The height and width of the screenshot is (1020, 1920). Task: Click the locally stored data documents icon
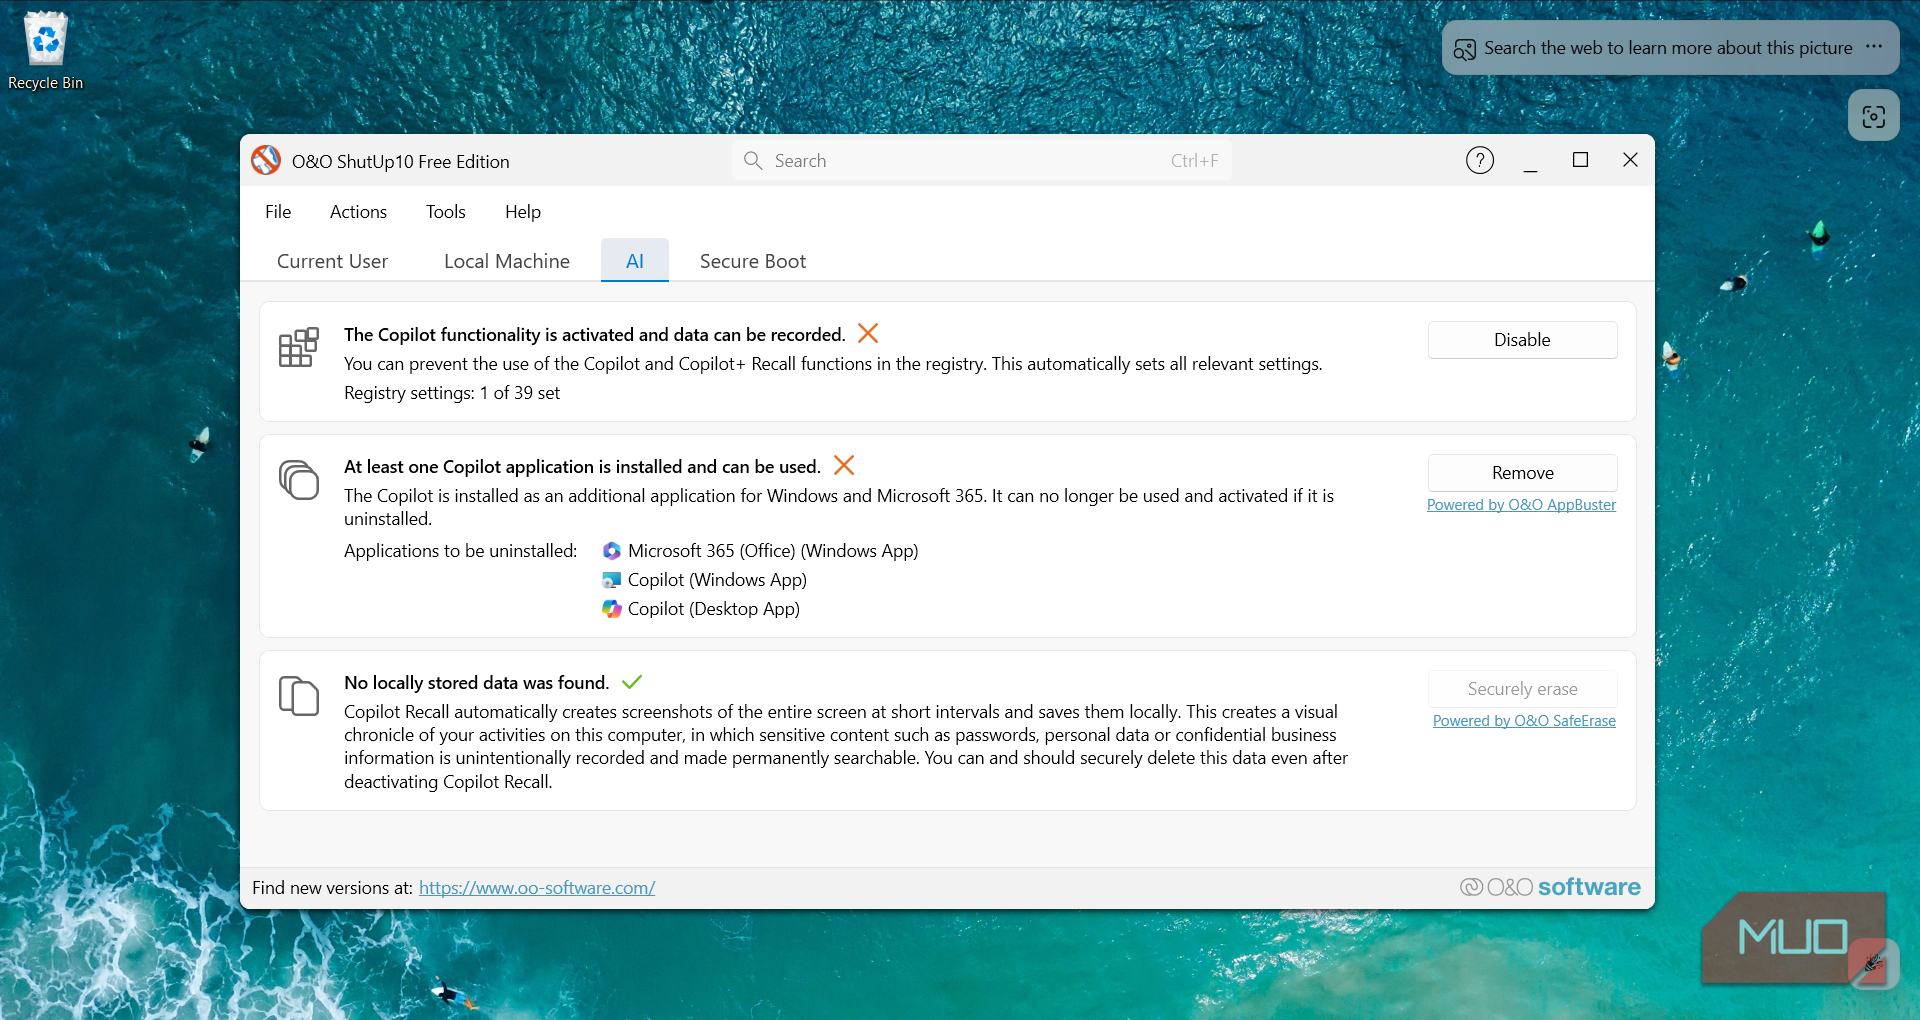click(298, 695)
